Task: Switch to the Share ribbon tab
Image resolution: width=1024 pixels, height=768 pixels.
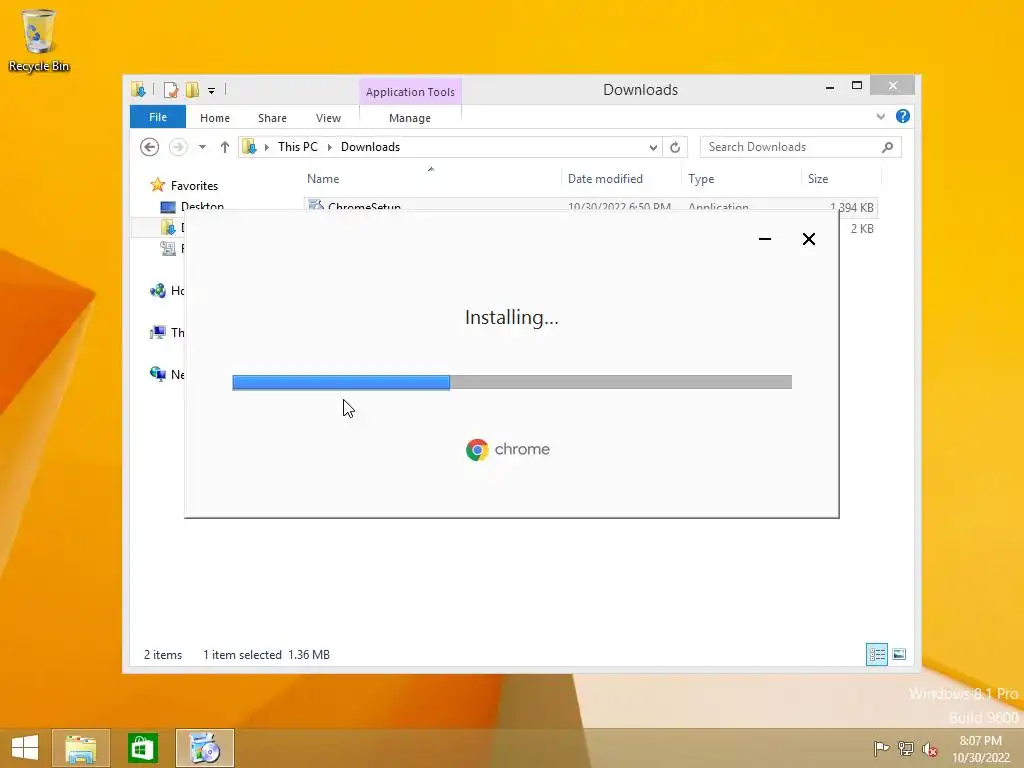Action: (x=272, y=118)
